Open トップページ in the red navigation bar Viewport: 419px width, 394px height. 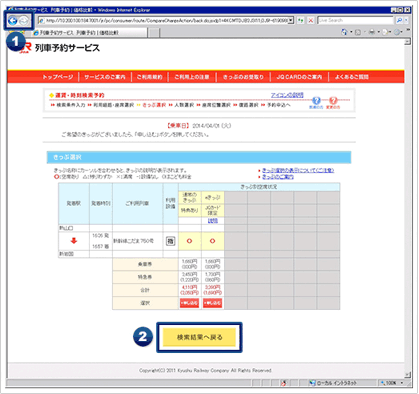tap(57, 77)
